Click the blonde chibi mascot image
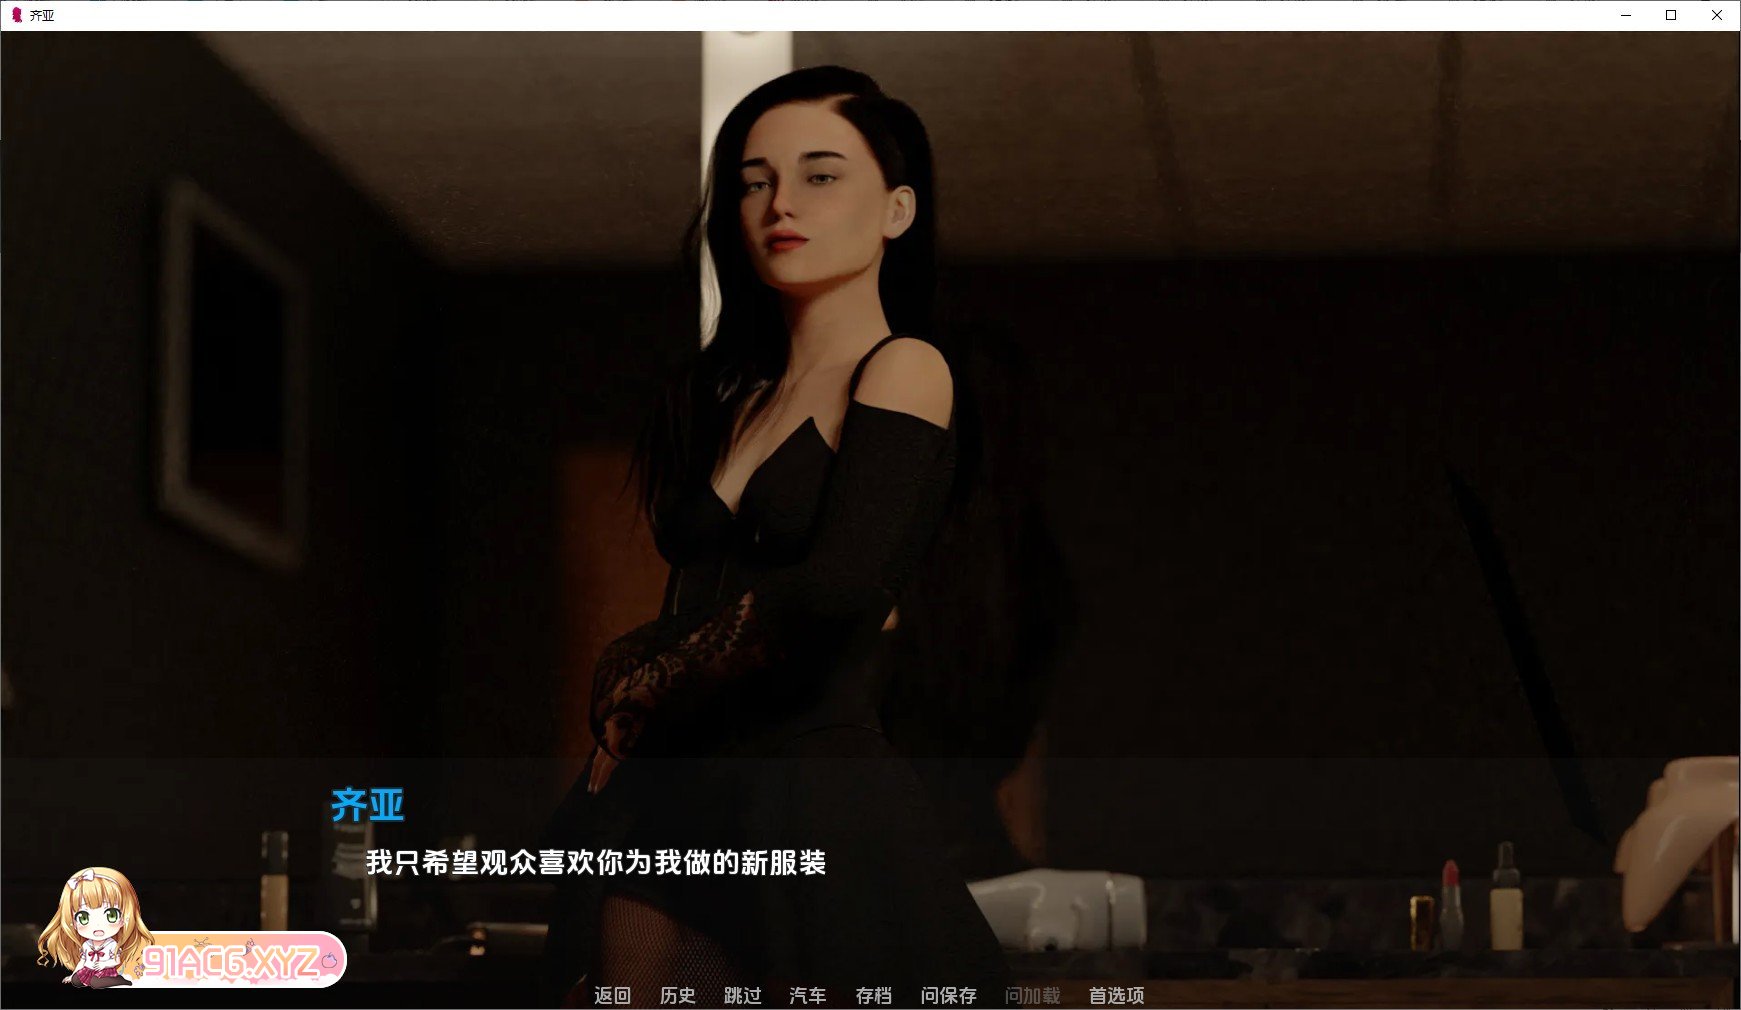This screenshot has width=1741, height=1010. pyautogui.click(x=93, y=925)
